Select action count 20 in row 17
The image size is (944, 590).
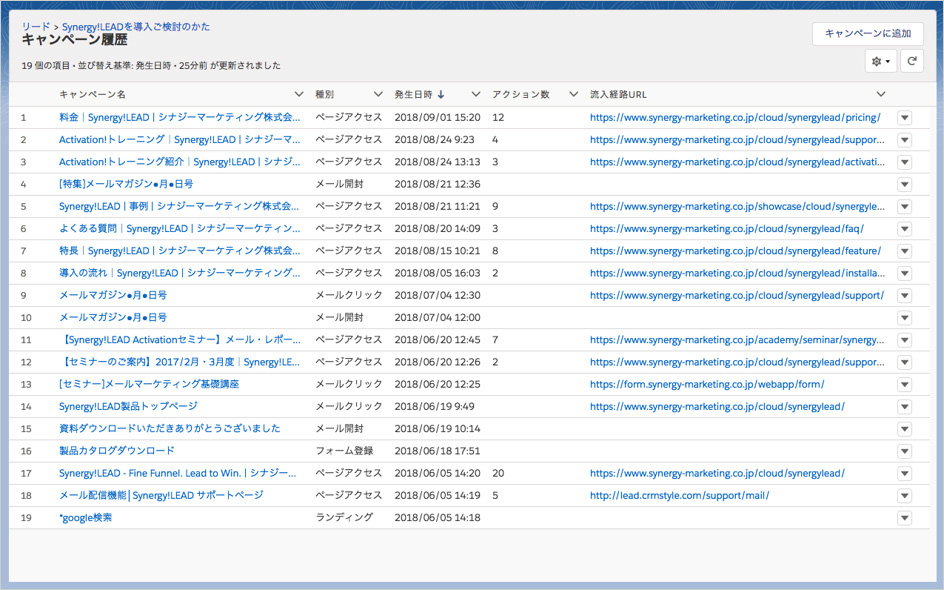[498, 474]
